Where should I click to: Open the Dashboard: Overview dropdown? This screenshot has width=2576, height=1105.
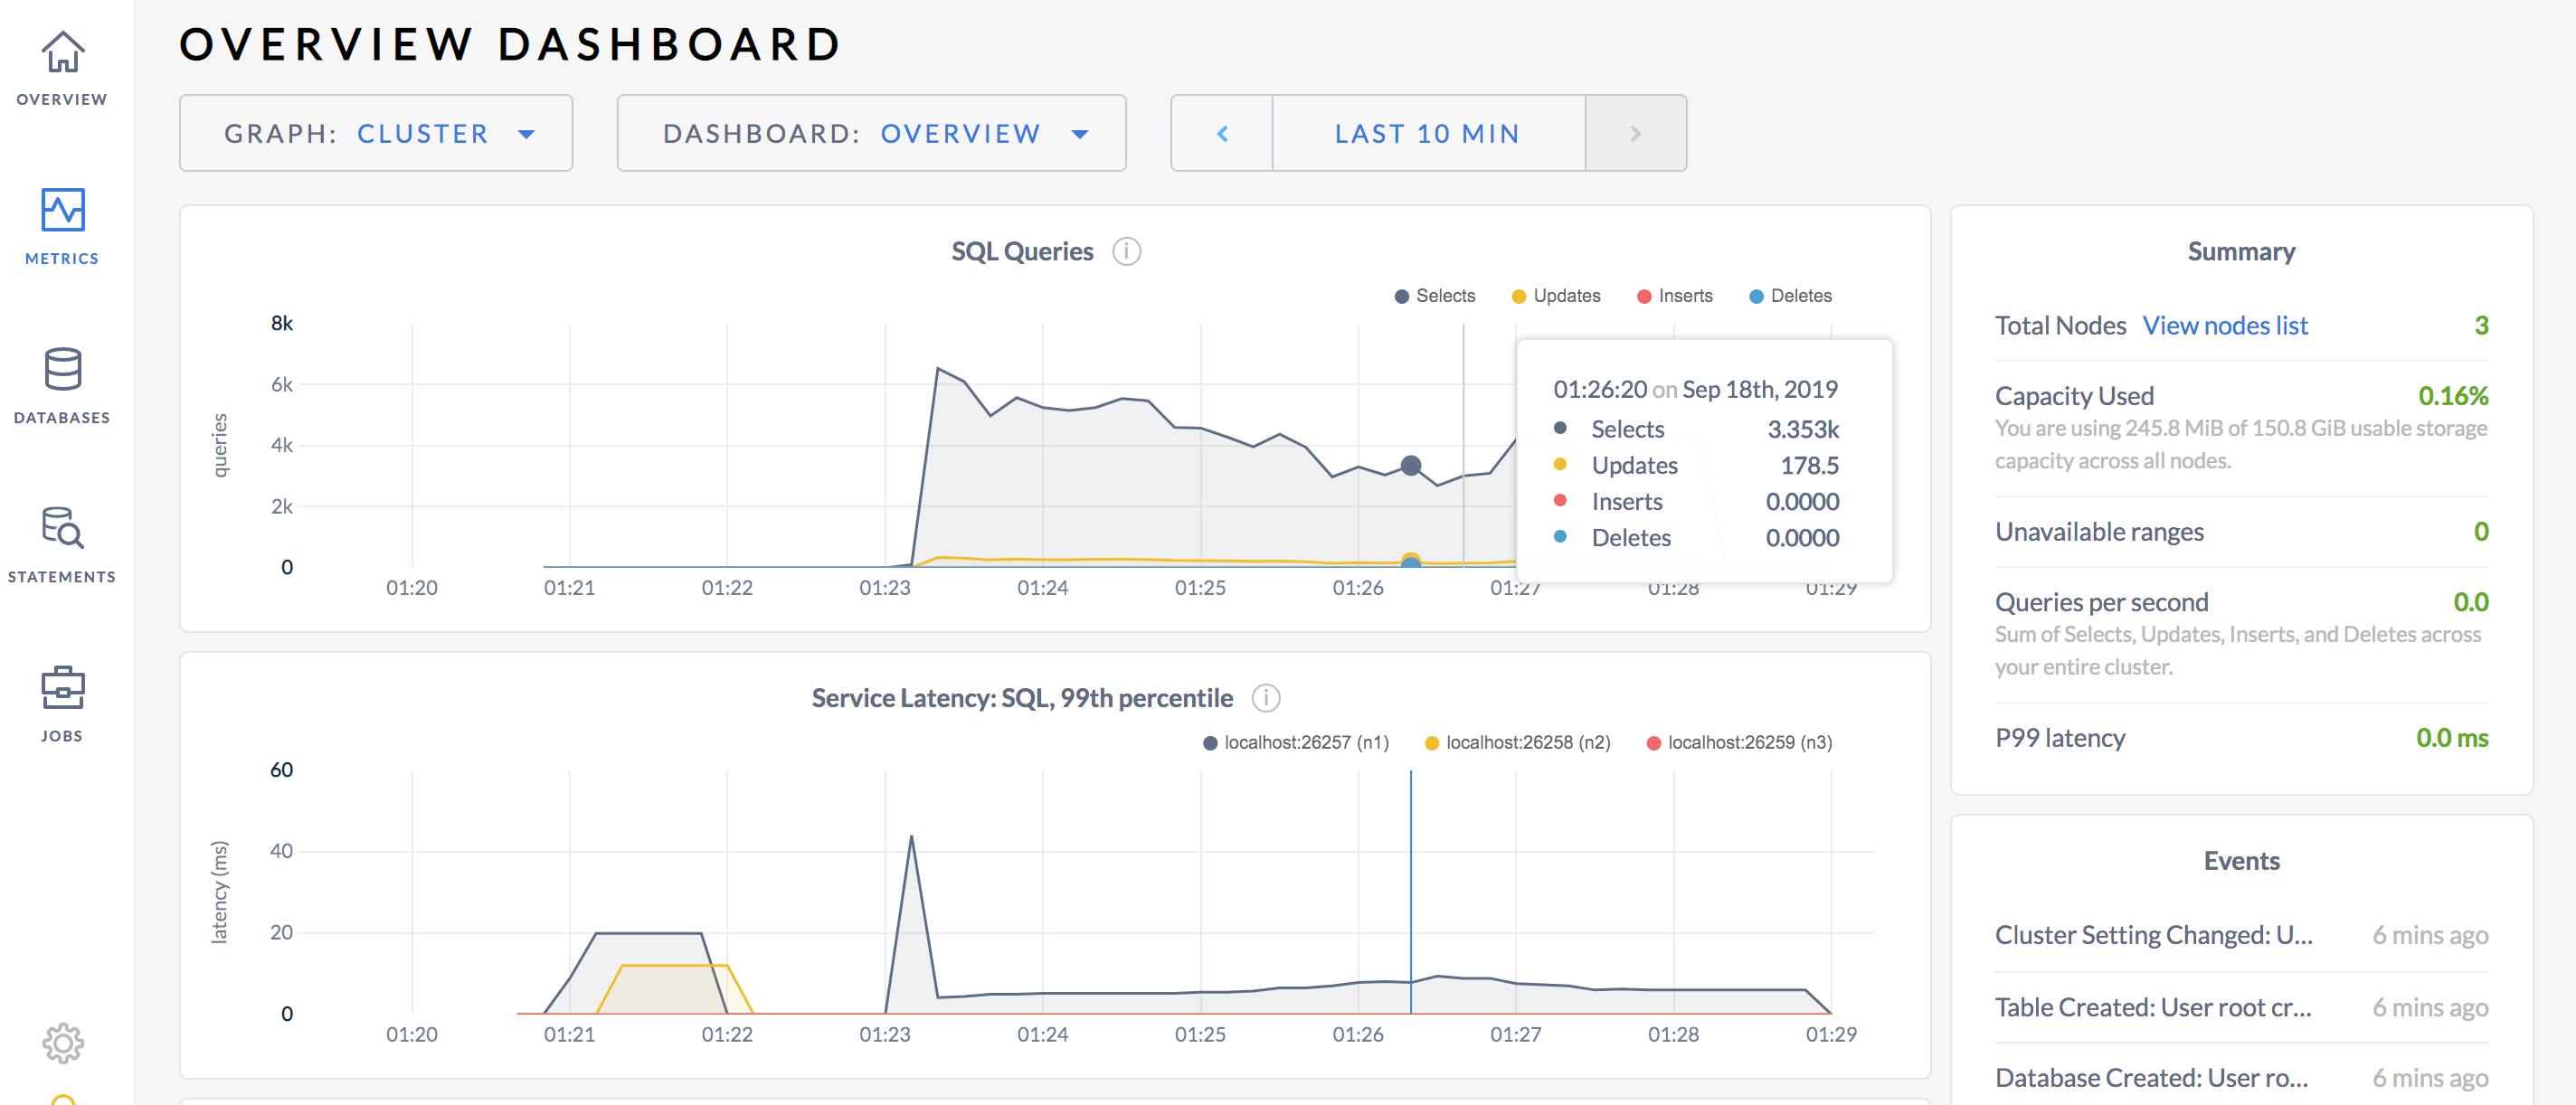(870, 133)
